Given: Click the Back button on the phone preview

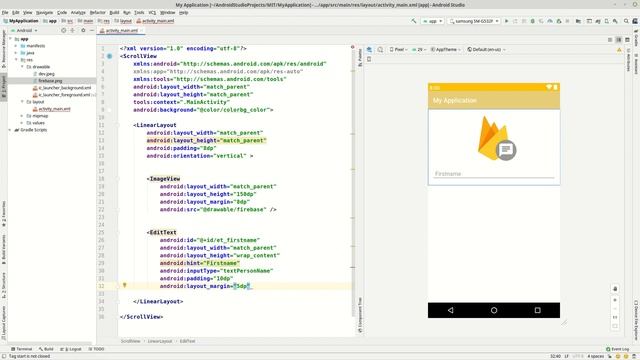Looking at the screenshot, I should point(450,310).
